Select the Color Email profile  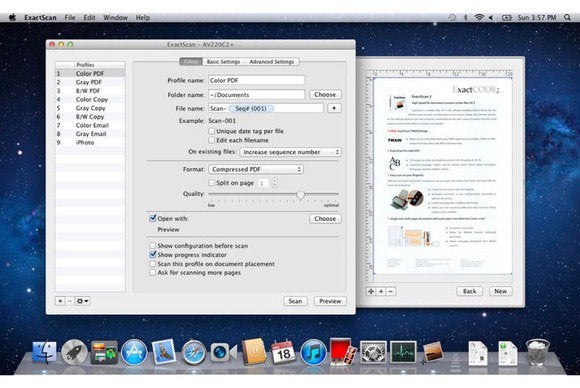90,125
